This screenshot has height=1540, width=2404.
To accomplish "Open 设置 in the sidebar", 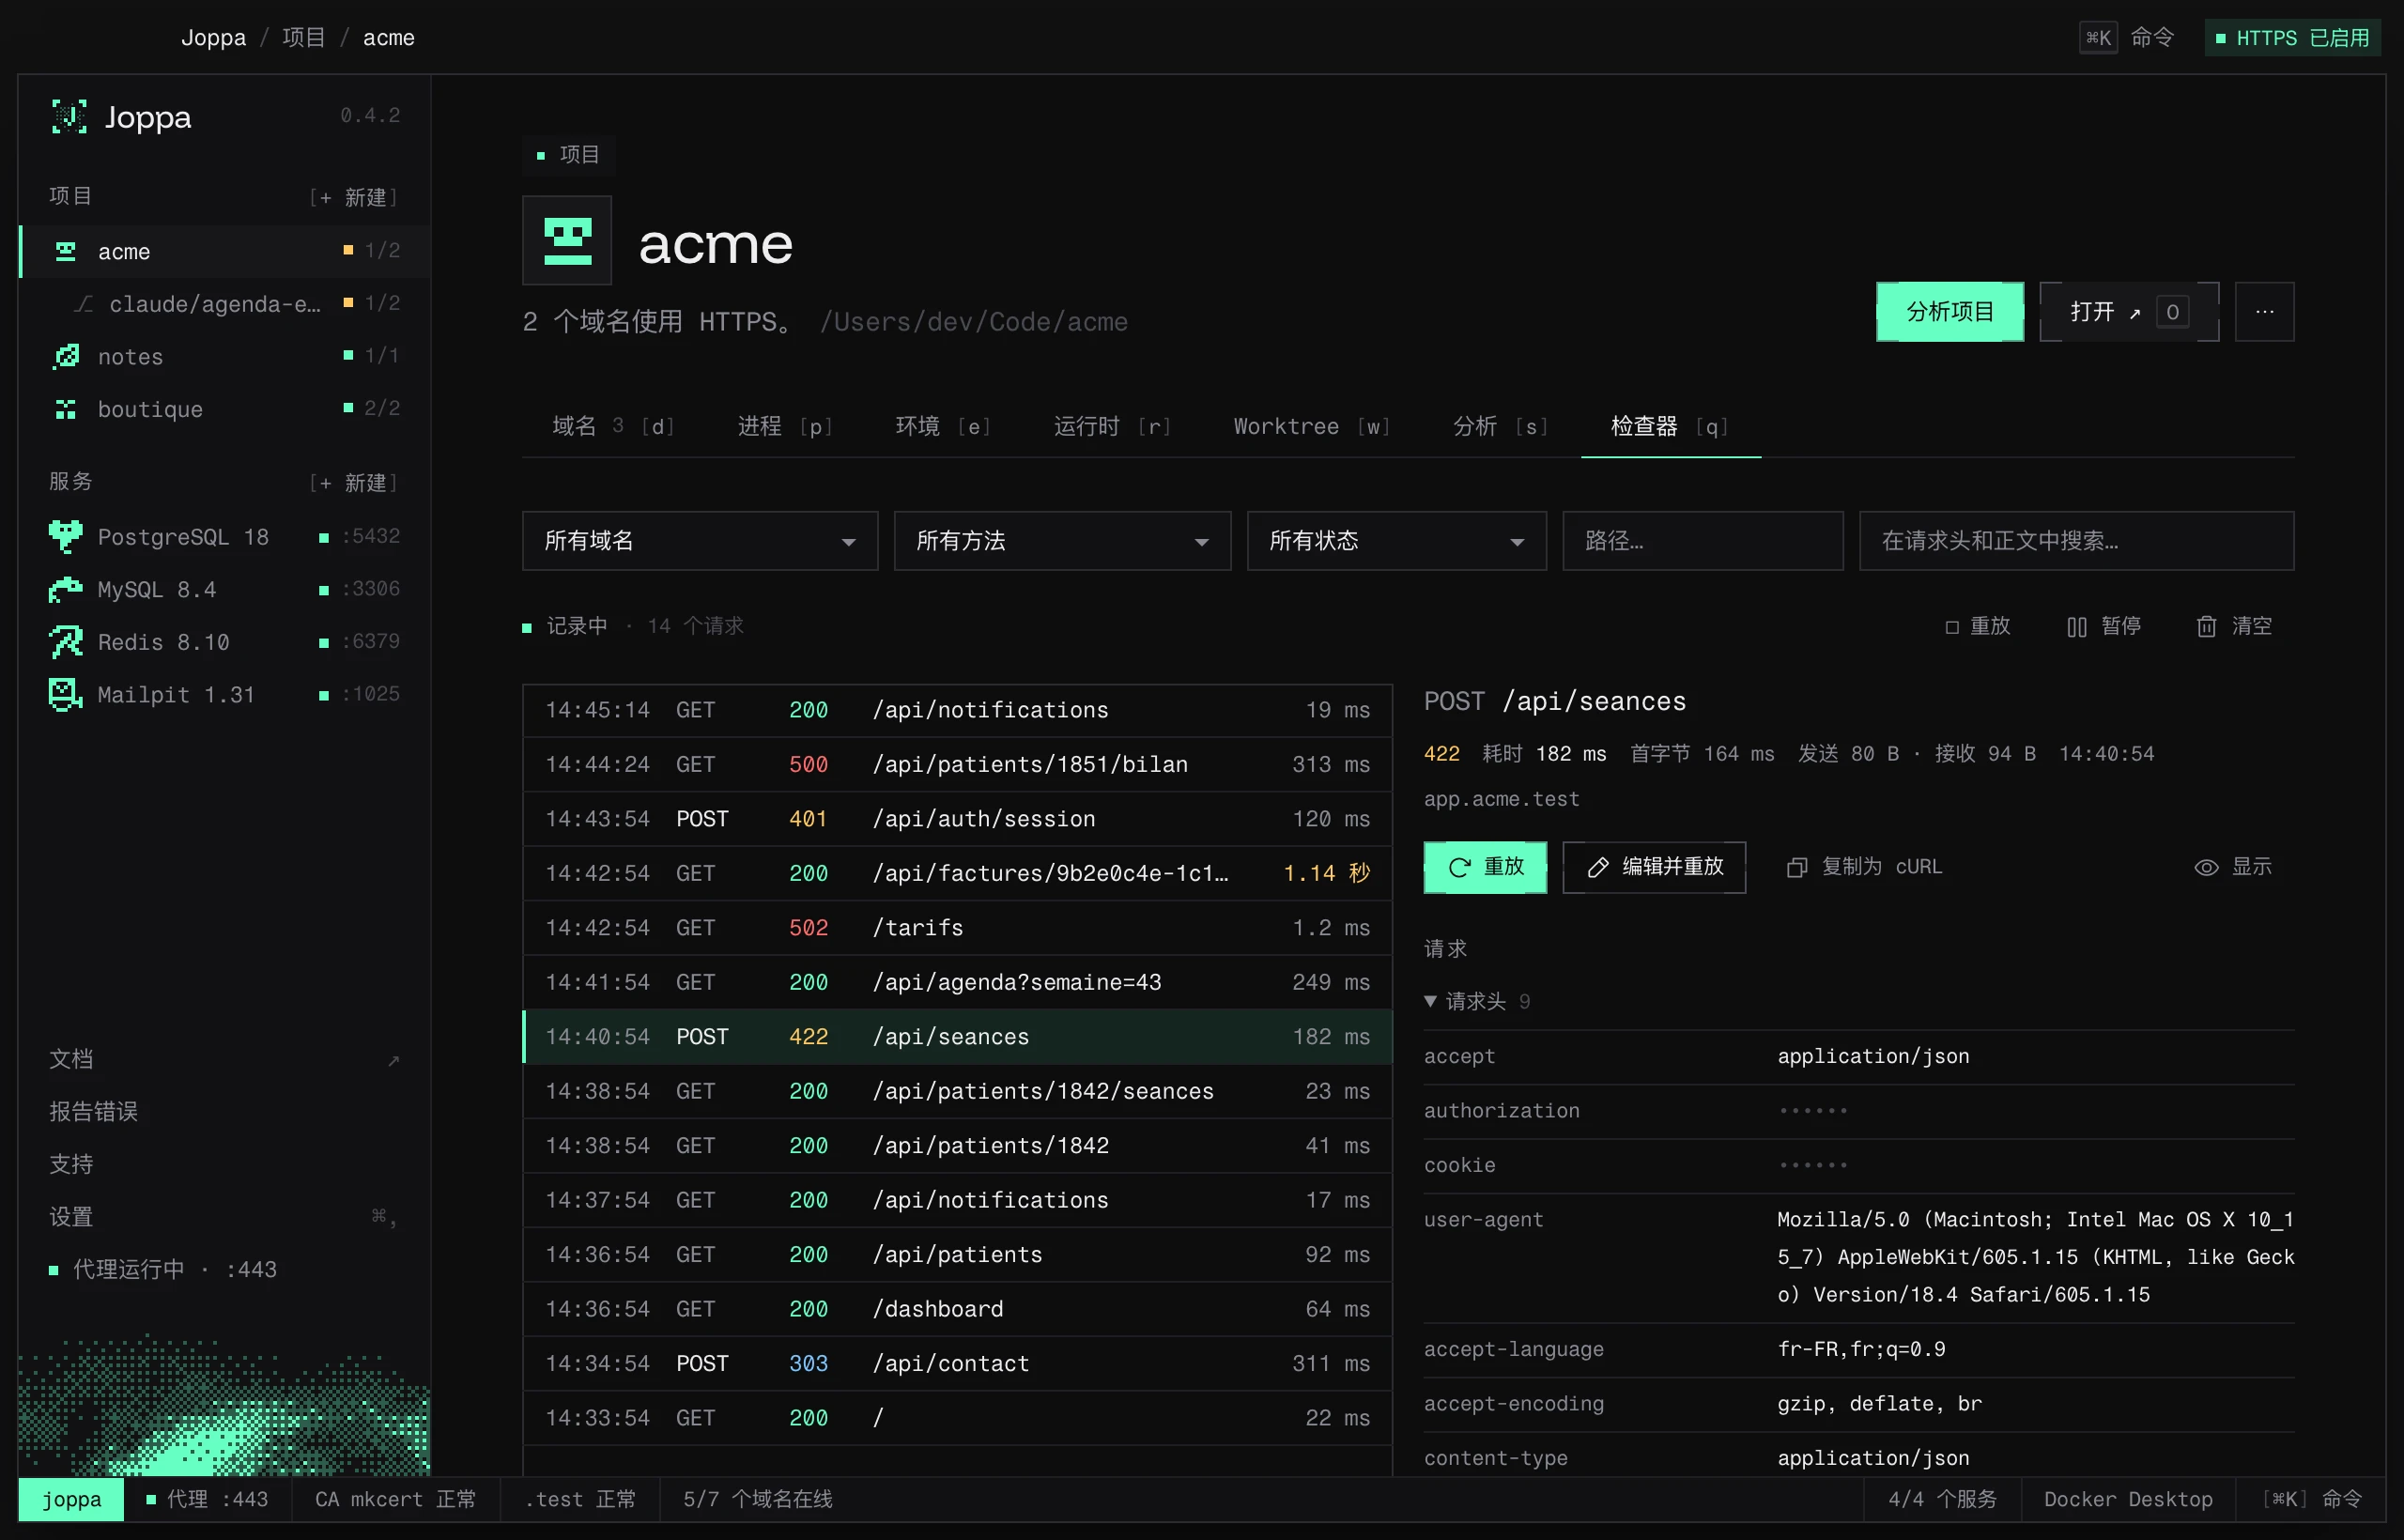I will pos(71,1217).
